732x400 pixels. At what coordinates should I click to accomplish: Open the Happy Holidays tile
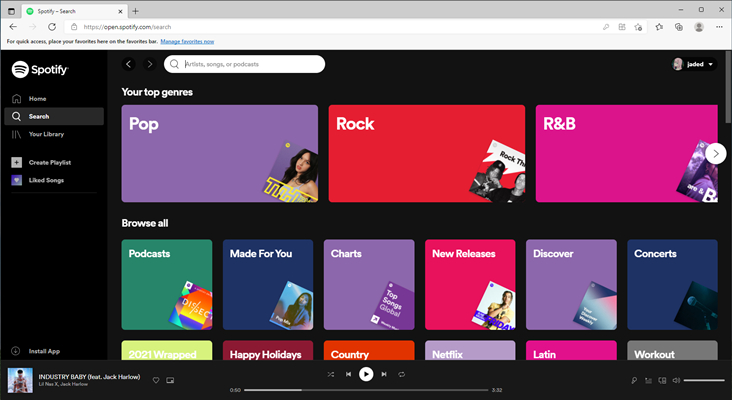(268, 350)
